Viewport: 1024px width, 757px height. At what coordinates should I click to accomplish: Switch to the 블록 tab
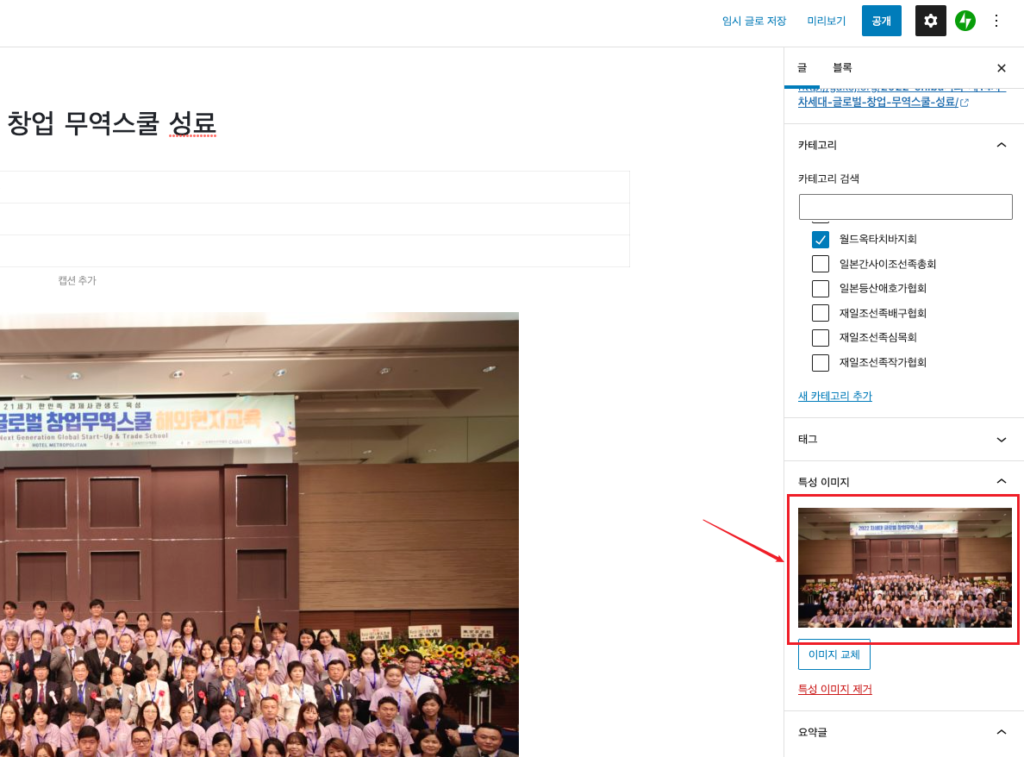tap(842, 68)
